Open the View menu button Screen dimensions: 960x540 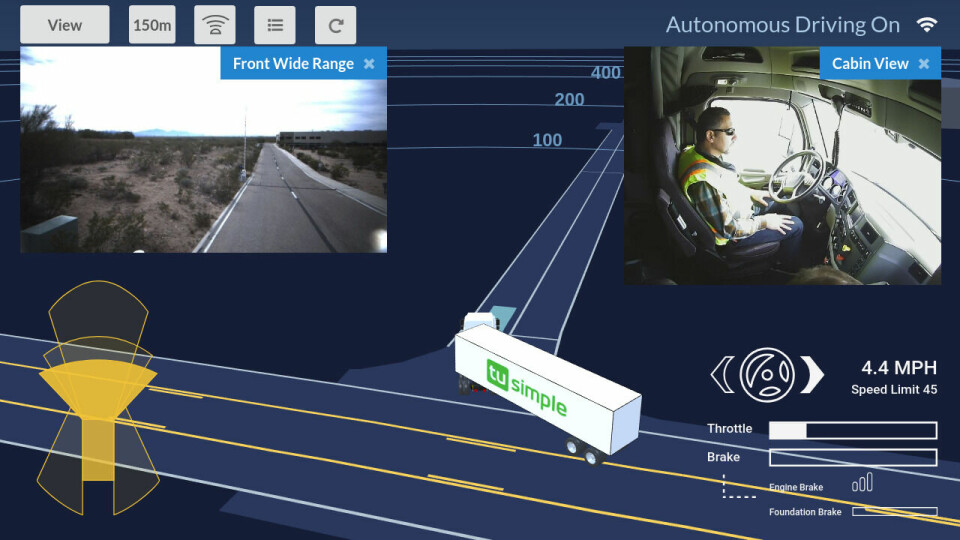65,25
